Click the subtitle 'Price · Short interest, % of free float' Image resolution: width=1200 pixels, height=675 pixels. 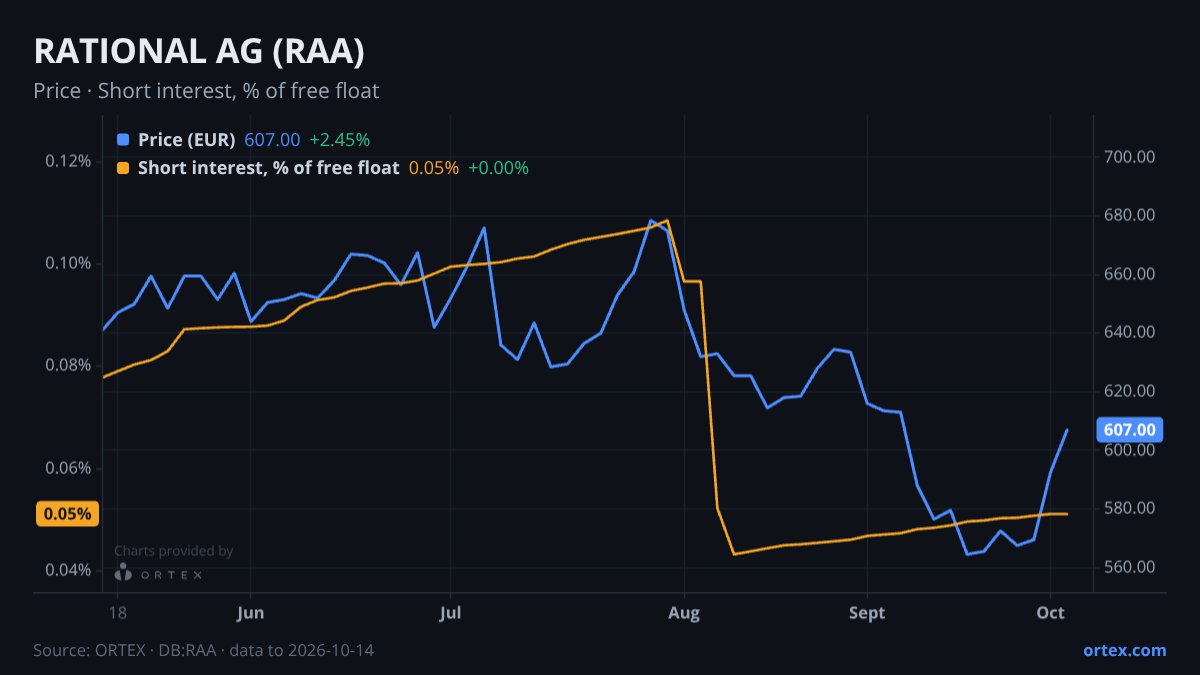pyautogui.click(x=206, y=91)
